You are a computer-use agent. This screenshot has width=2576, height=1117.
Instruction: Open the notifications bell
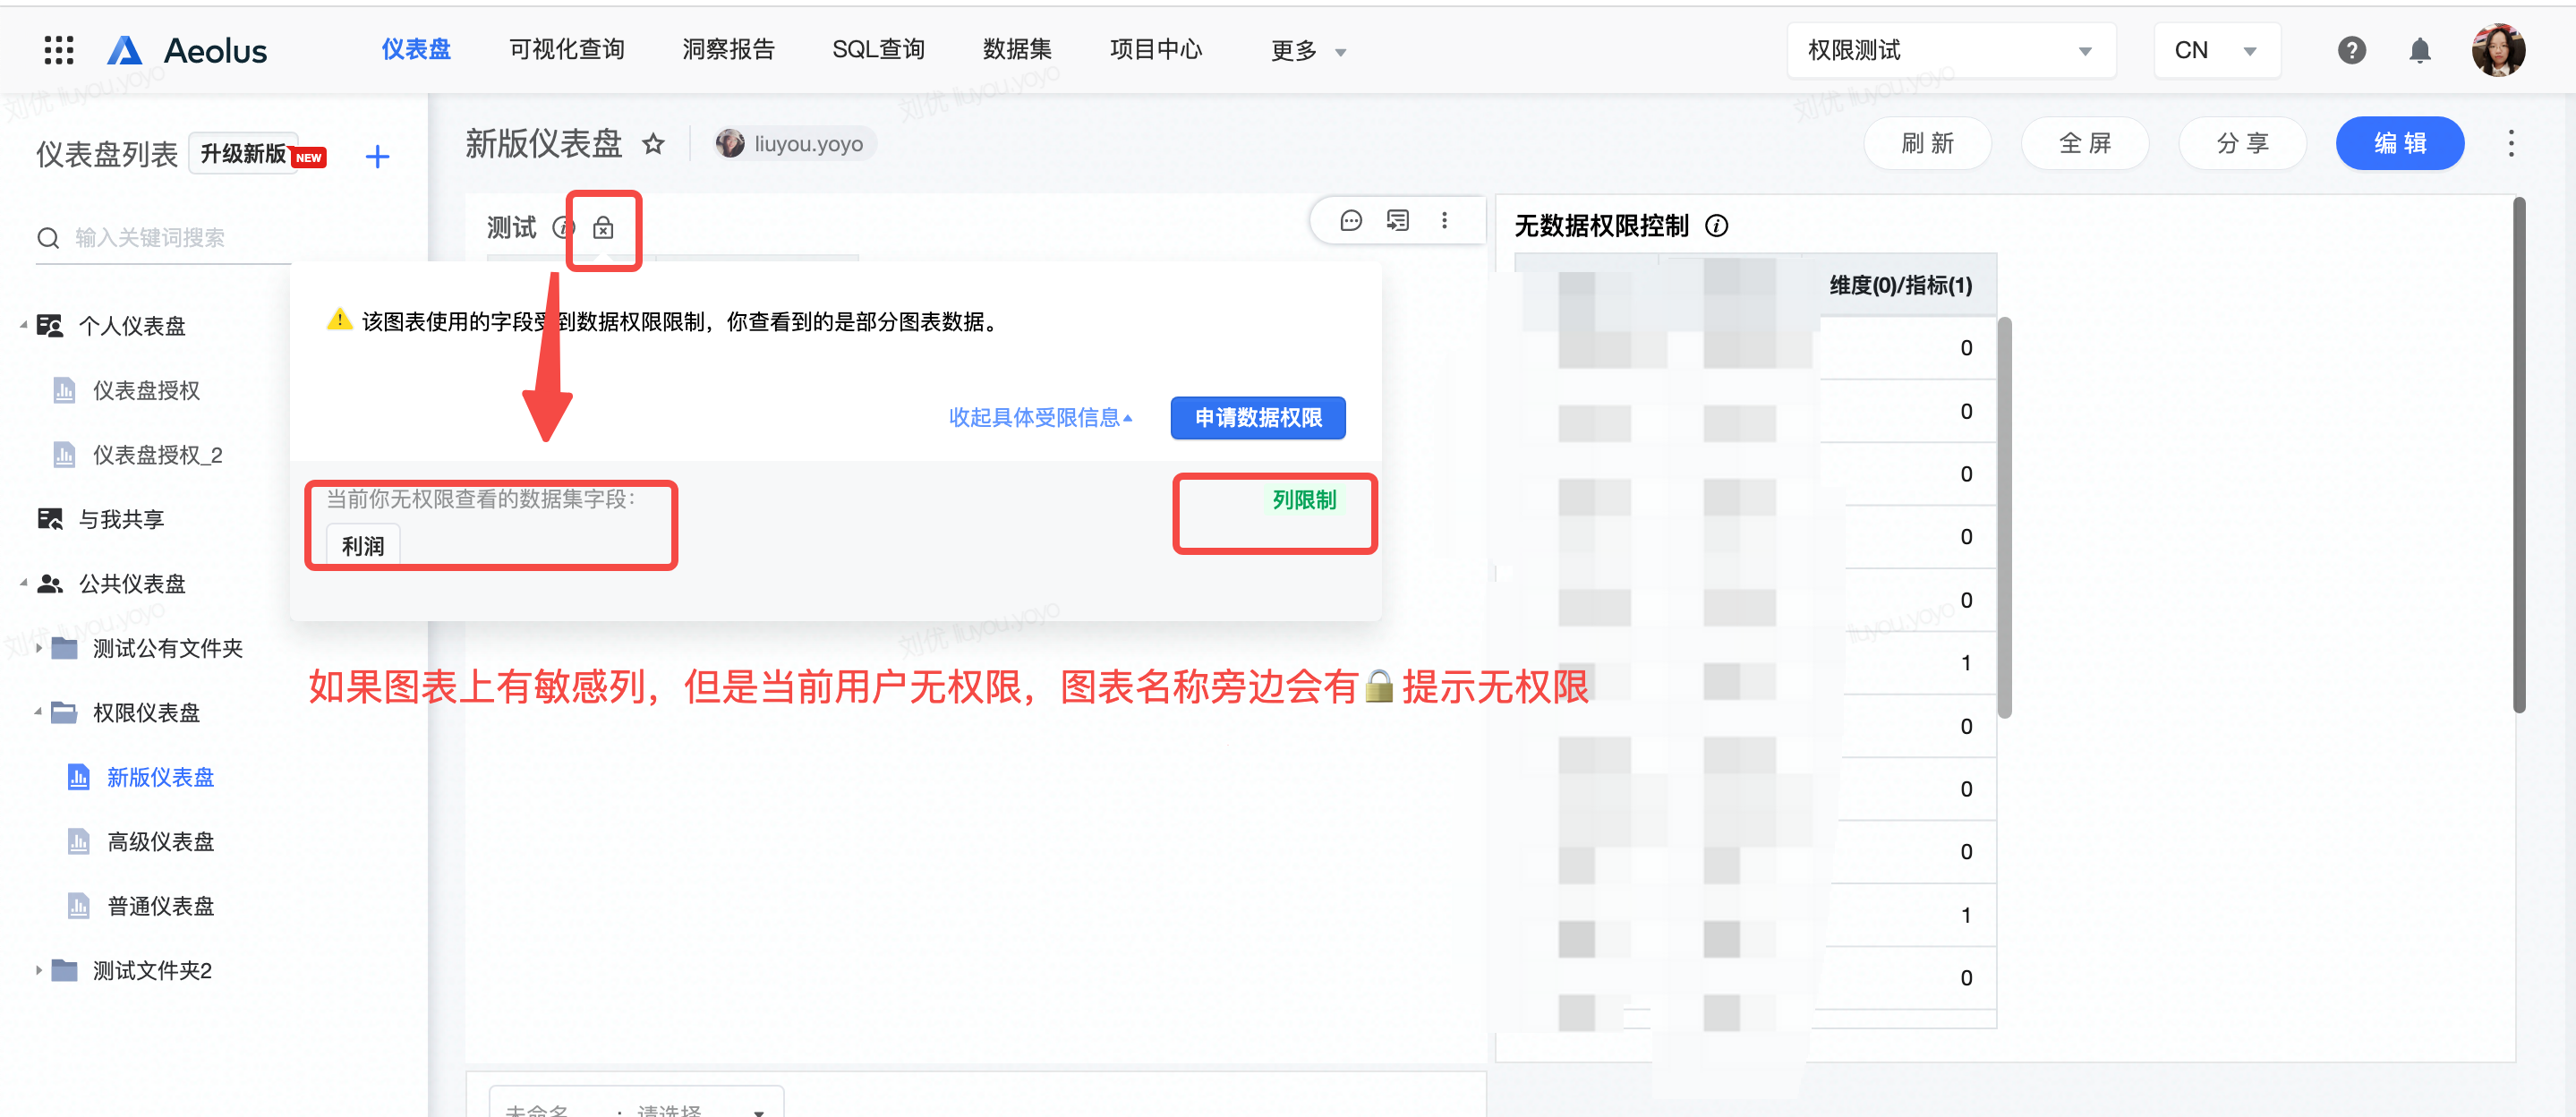(2419, 50)
